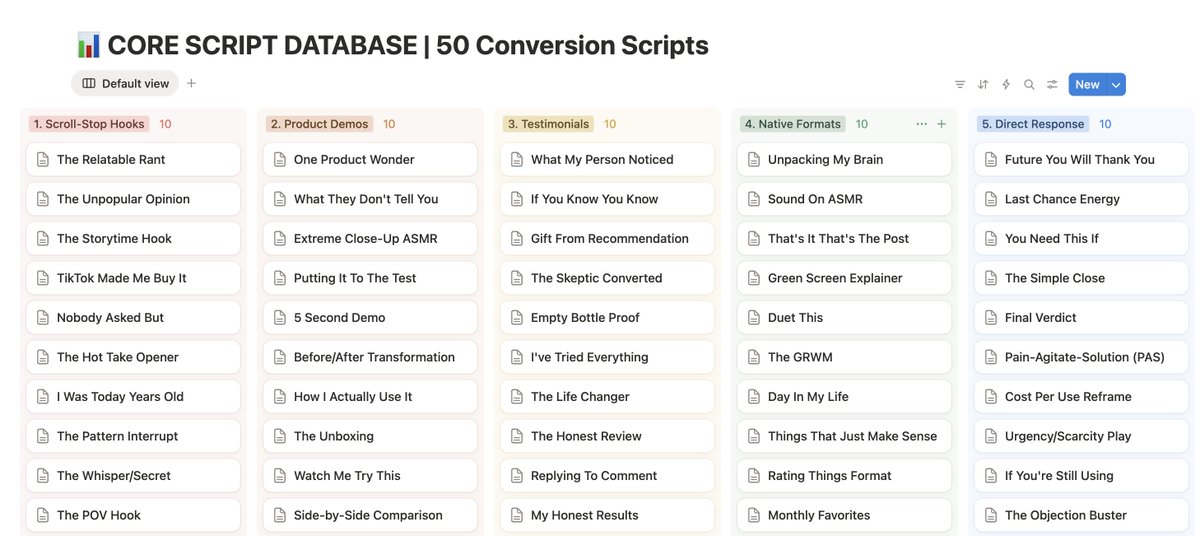
Task: Open the sort icon in the toolbar
Action: [x=983, y=85]
